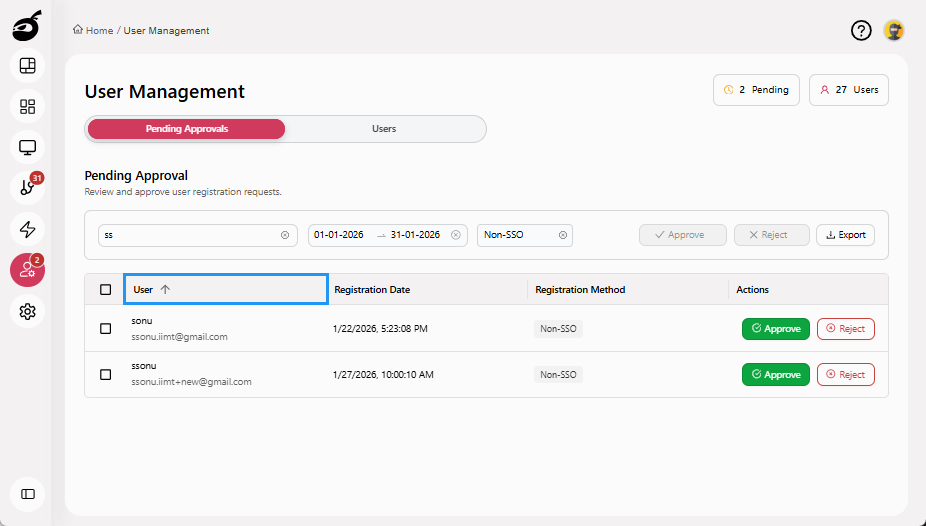This screenshot has width=926, height=526.
Task: Clear the search field containing ss
Action: (285, 235)
